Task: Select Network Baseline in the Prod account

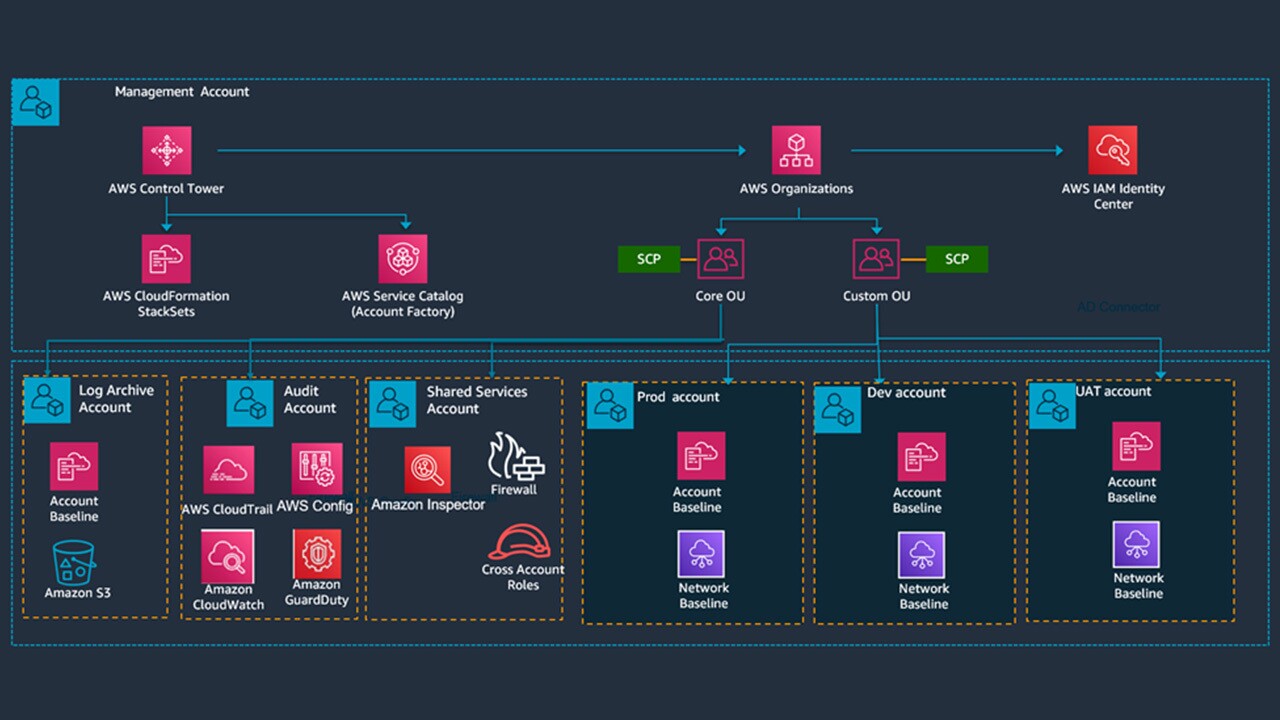Action: coord(701,554)
